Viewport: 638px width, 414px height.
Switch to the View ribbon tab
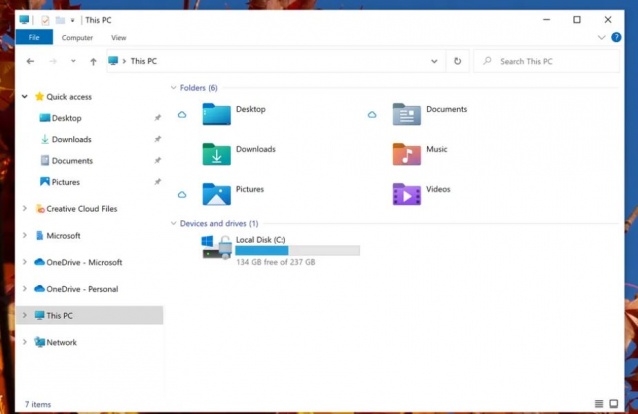(118, 38)
